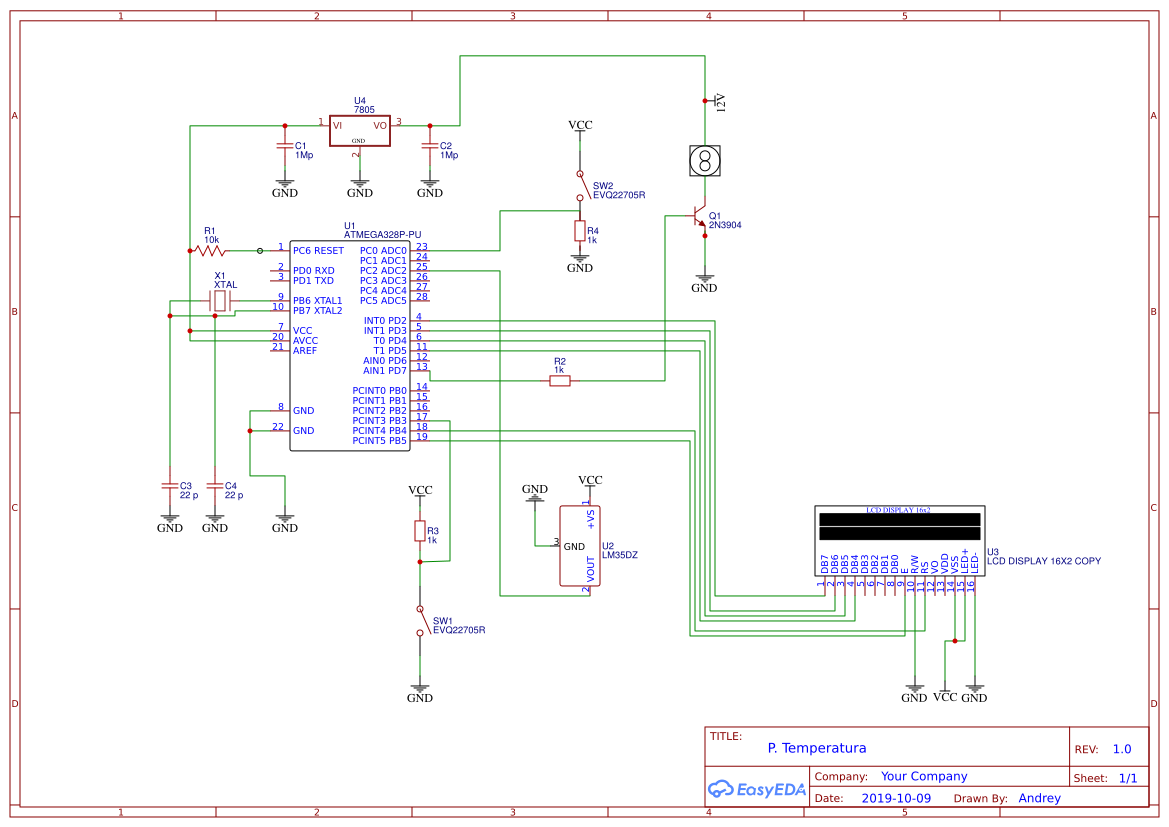This screenshot has height=827, width=1169.
Task: Click the 'PD0 RXD' pin label
Action: (x=314, y=271)
